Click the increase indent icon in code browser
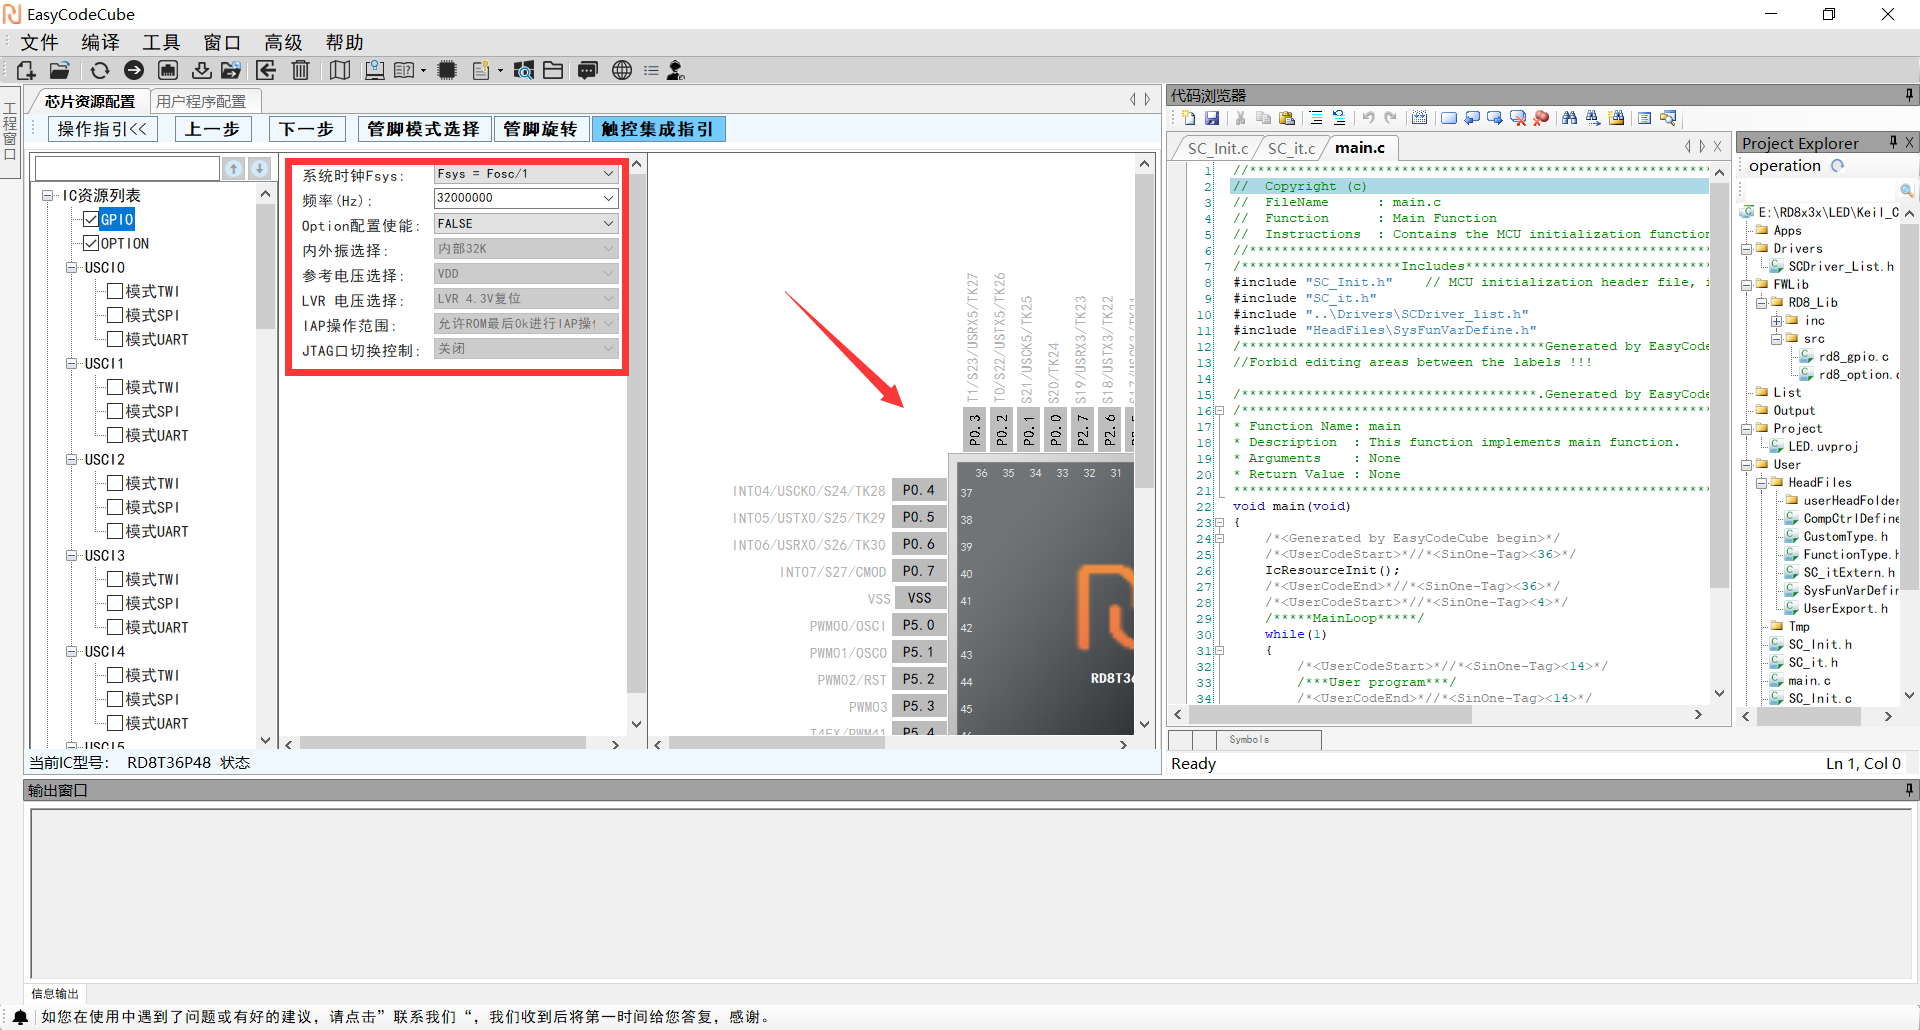 [1316, 118]
